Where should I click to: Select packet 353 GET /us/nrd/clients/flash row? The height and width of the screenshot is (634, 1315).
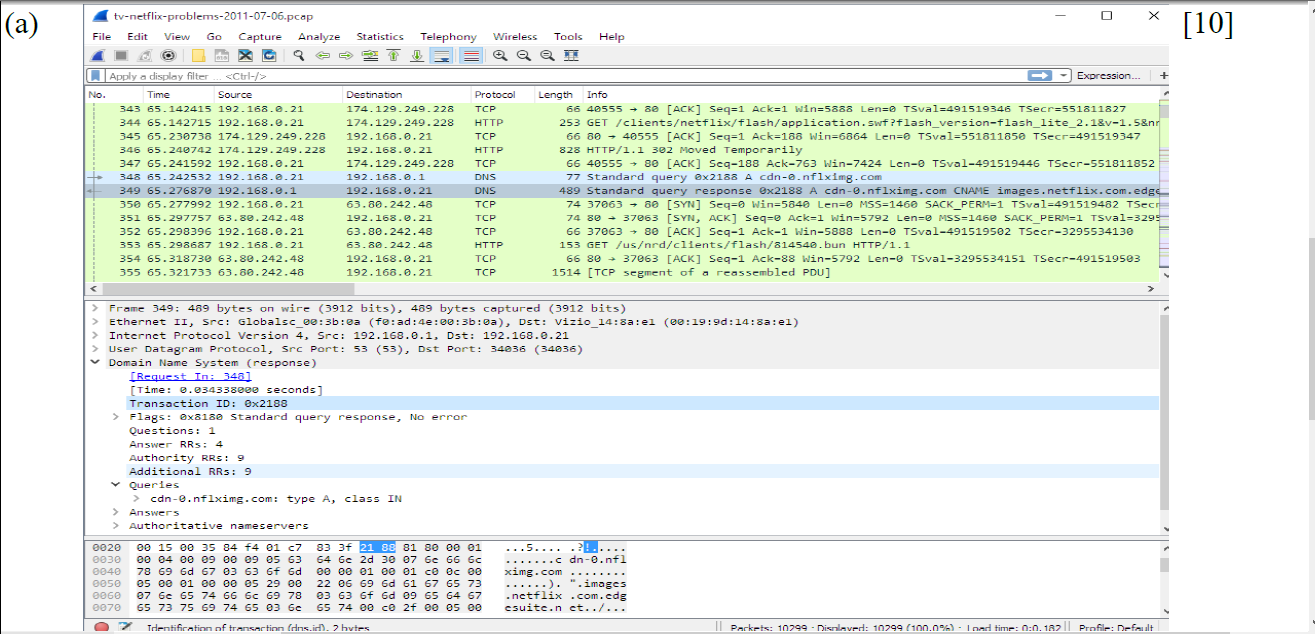622,244
